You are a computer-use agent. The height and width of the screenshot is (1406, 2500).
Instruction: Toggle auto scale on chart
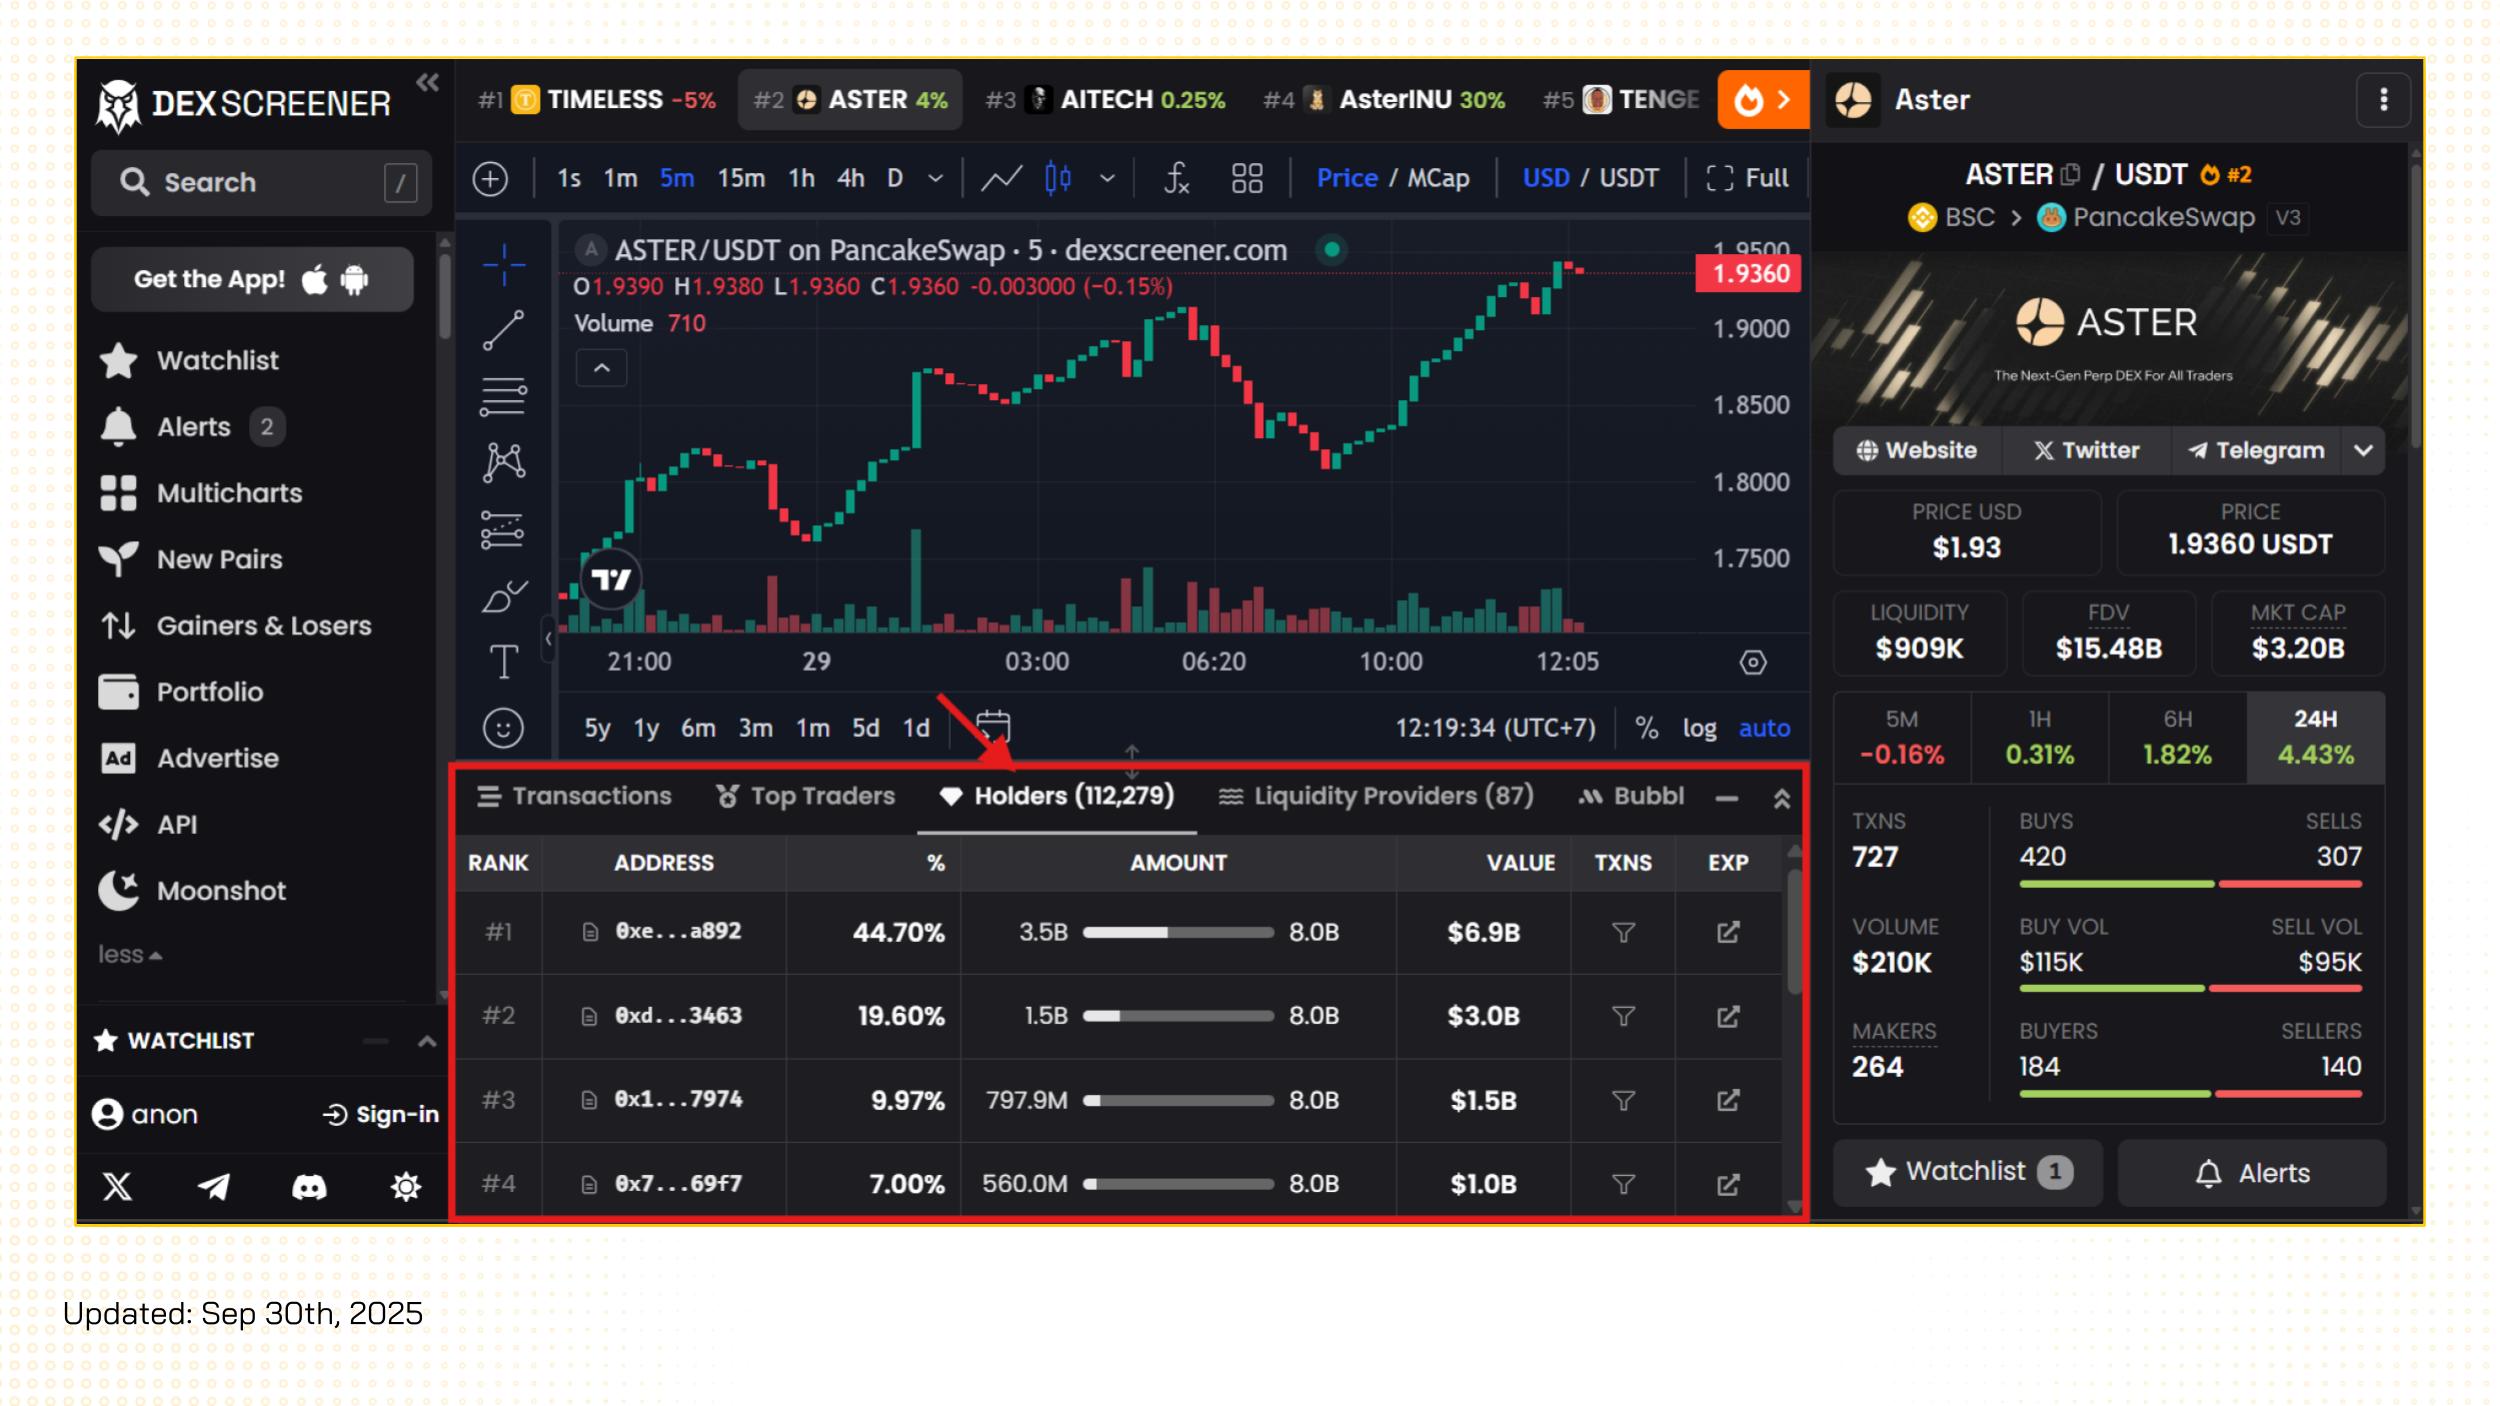(x=1763, y=728)
